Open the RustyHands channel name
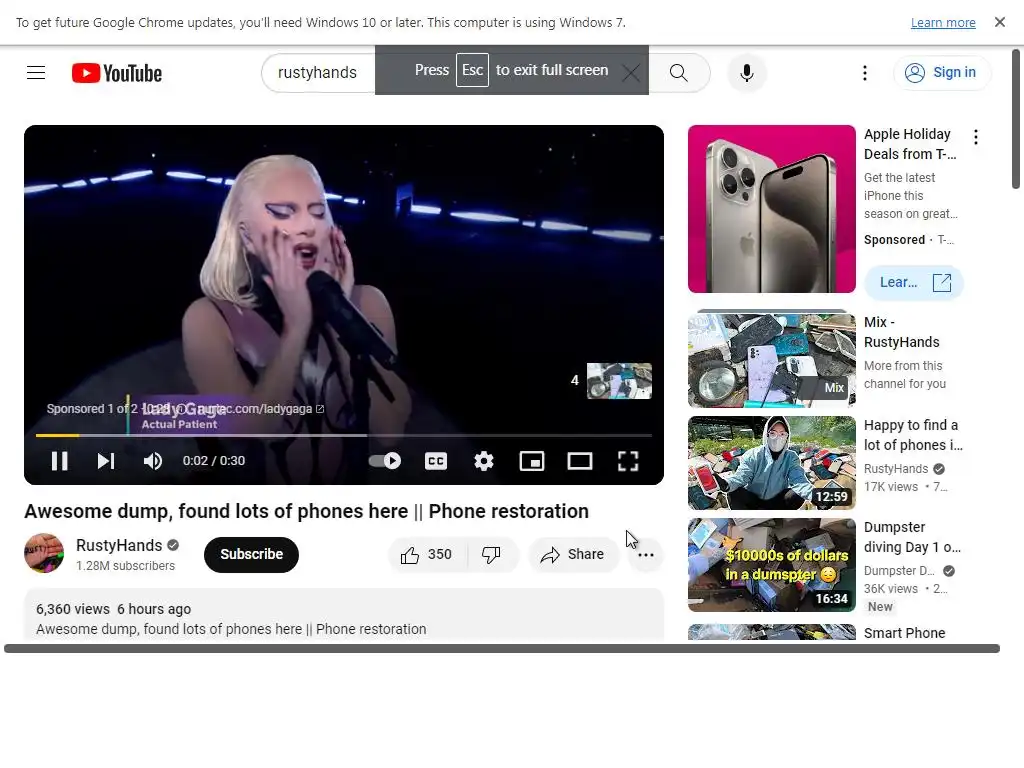 (119, 545)
